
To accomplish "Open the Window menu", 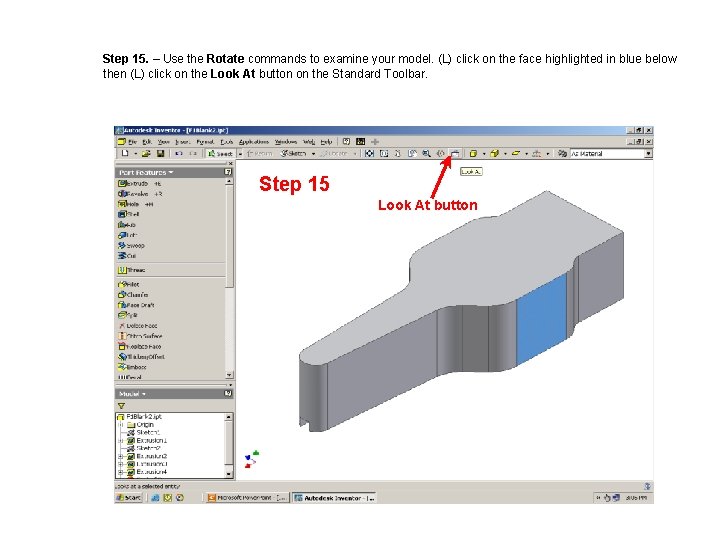I will (x=286, y=142).
